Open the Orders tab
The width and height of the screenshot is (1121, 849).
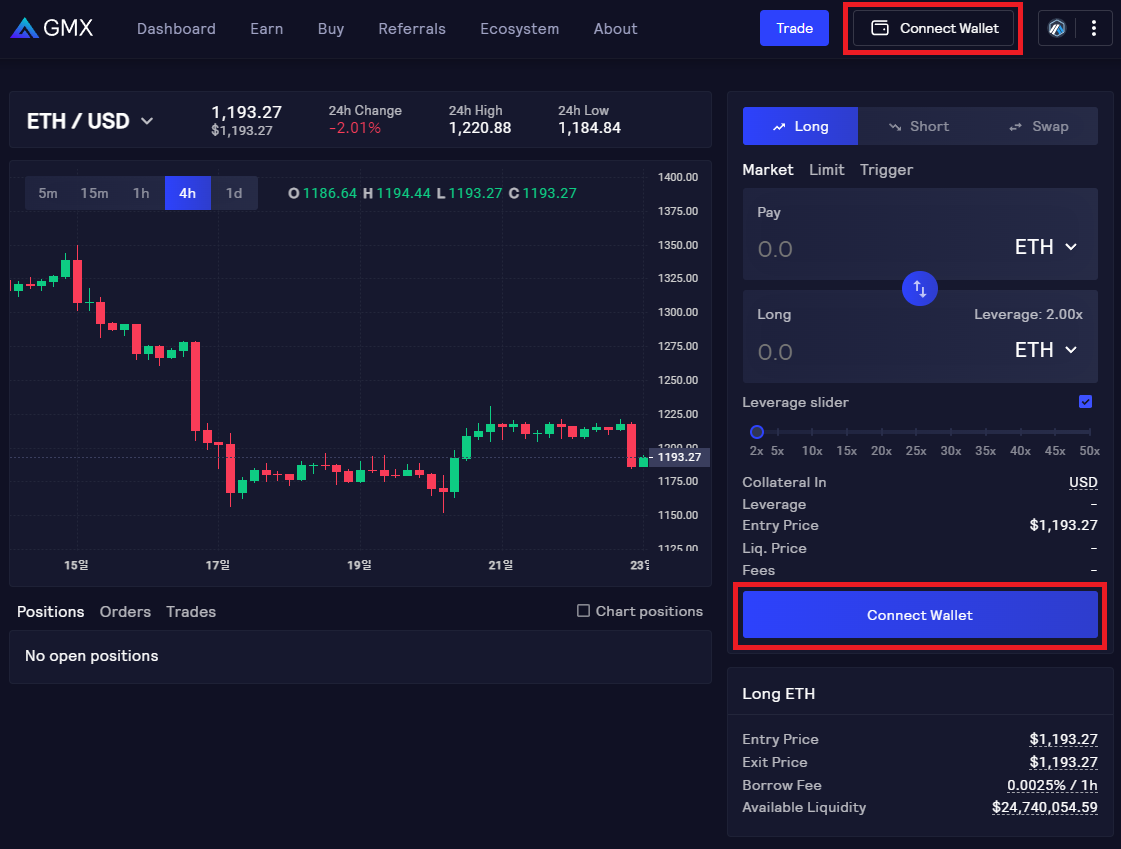(125, 612)
